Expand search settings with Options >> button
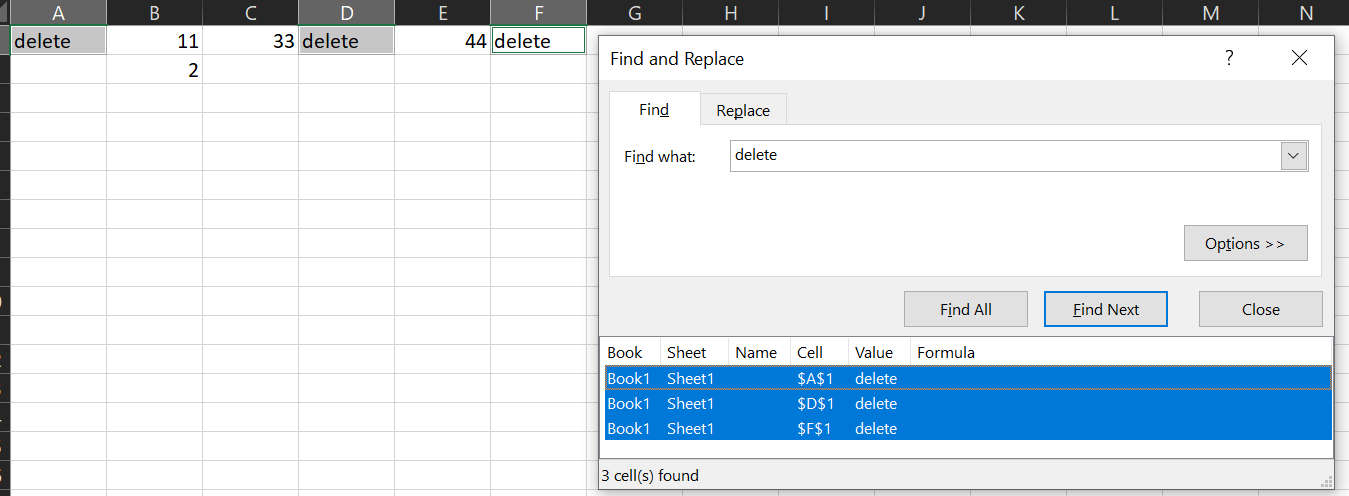The height and width of the screenshot is (496, 1349). [1245, 243]
